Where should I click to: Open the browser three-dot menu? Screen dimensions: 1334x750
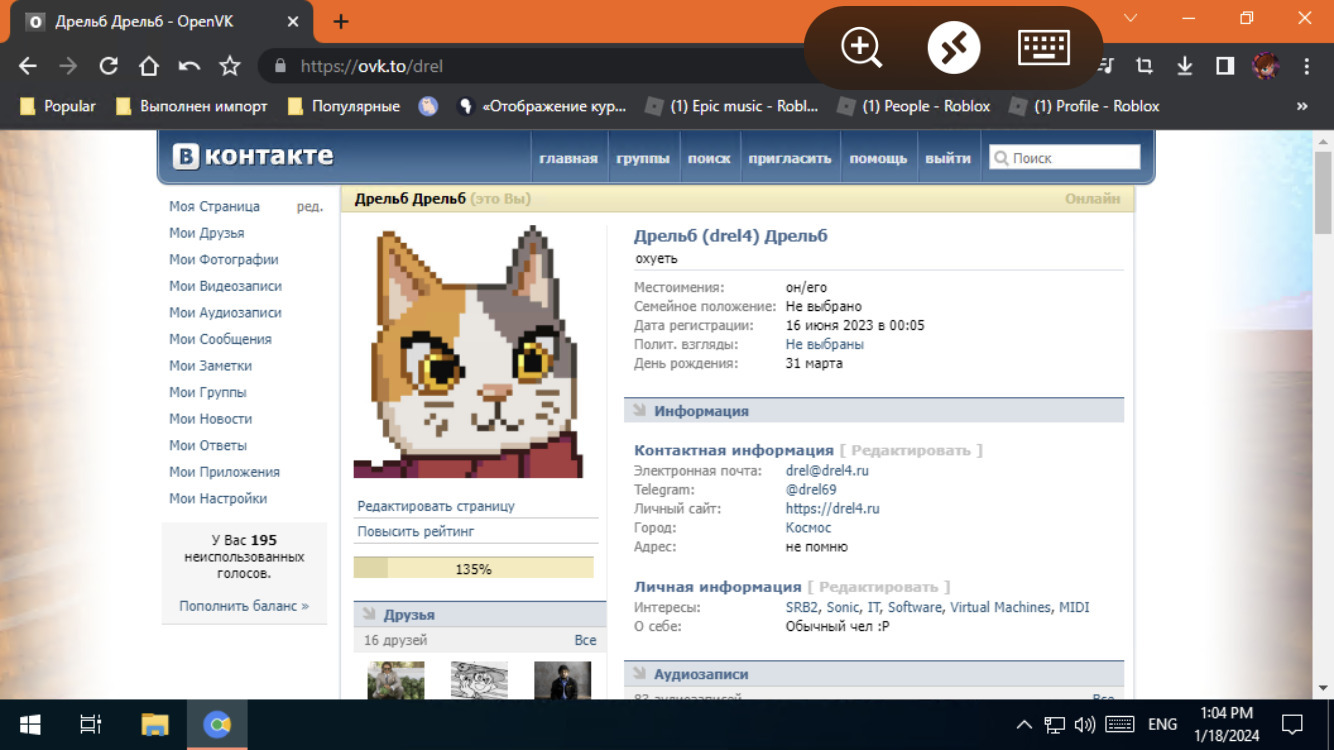point(1307,66)
